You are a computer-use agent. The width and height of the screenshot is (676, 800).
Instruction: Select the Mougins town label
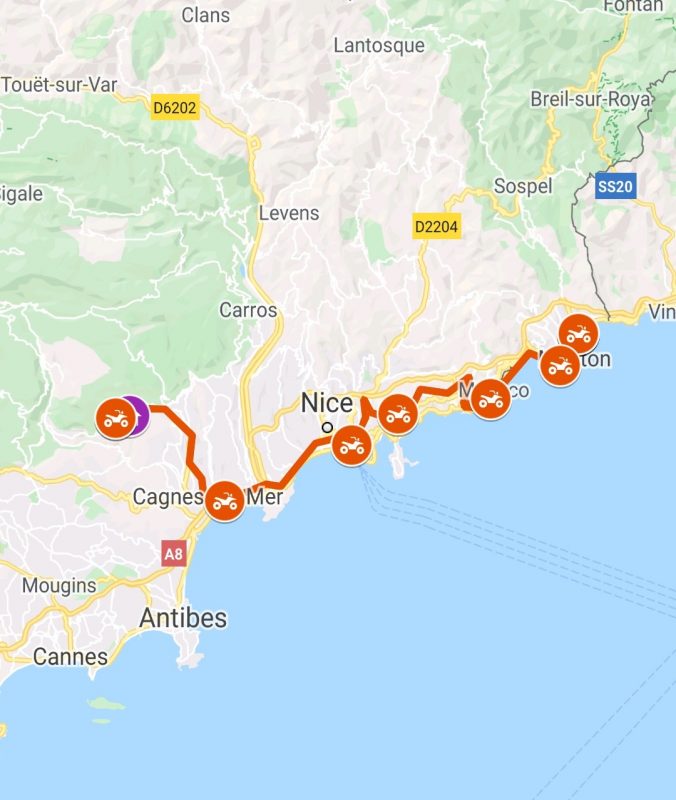point(59,586)
